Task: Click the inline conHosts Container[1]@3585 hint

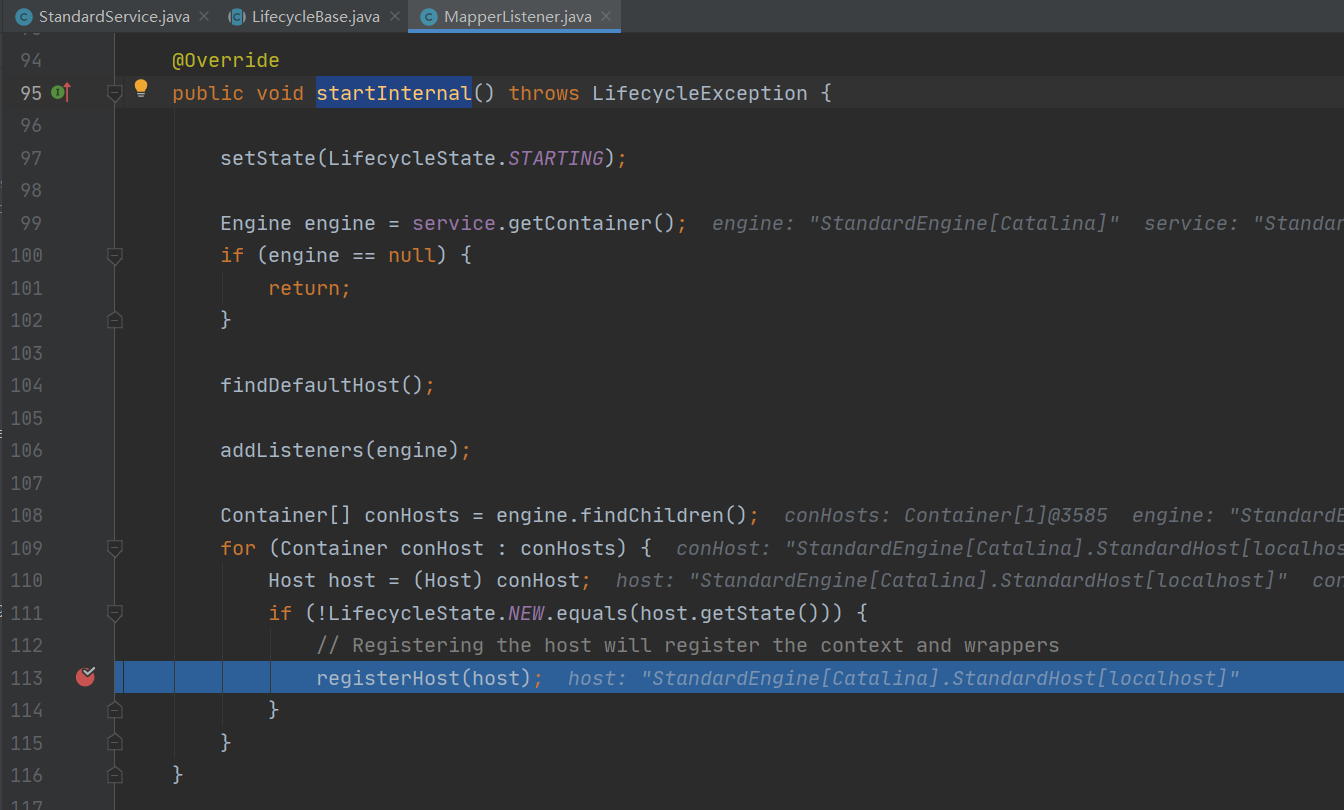Action: click(x=946, y=515)
